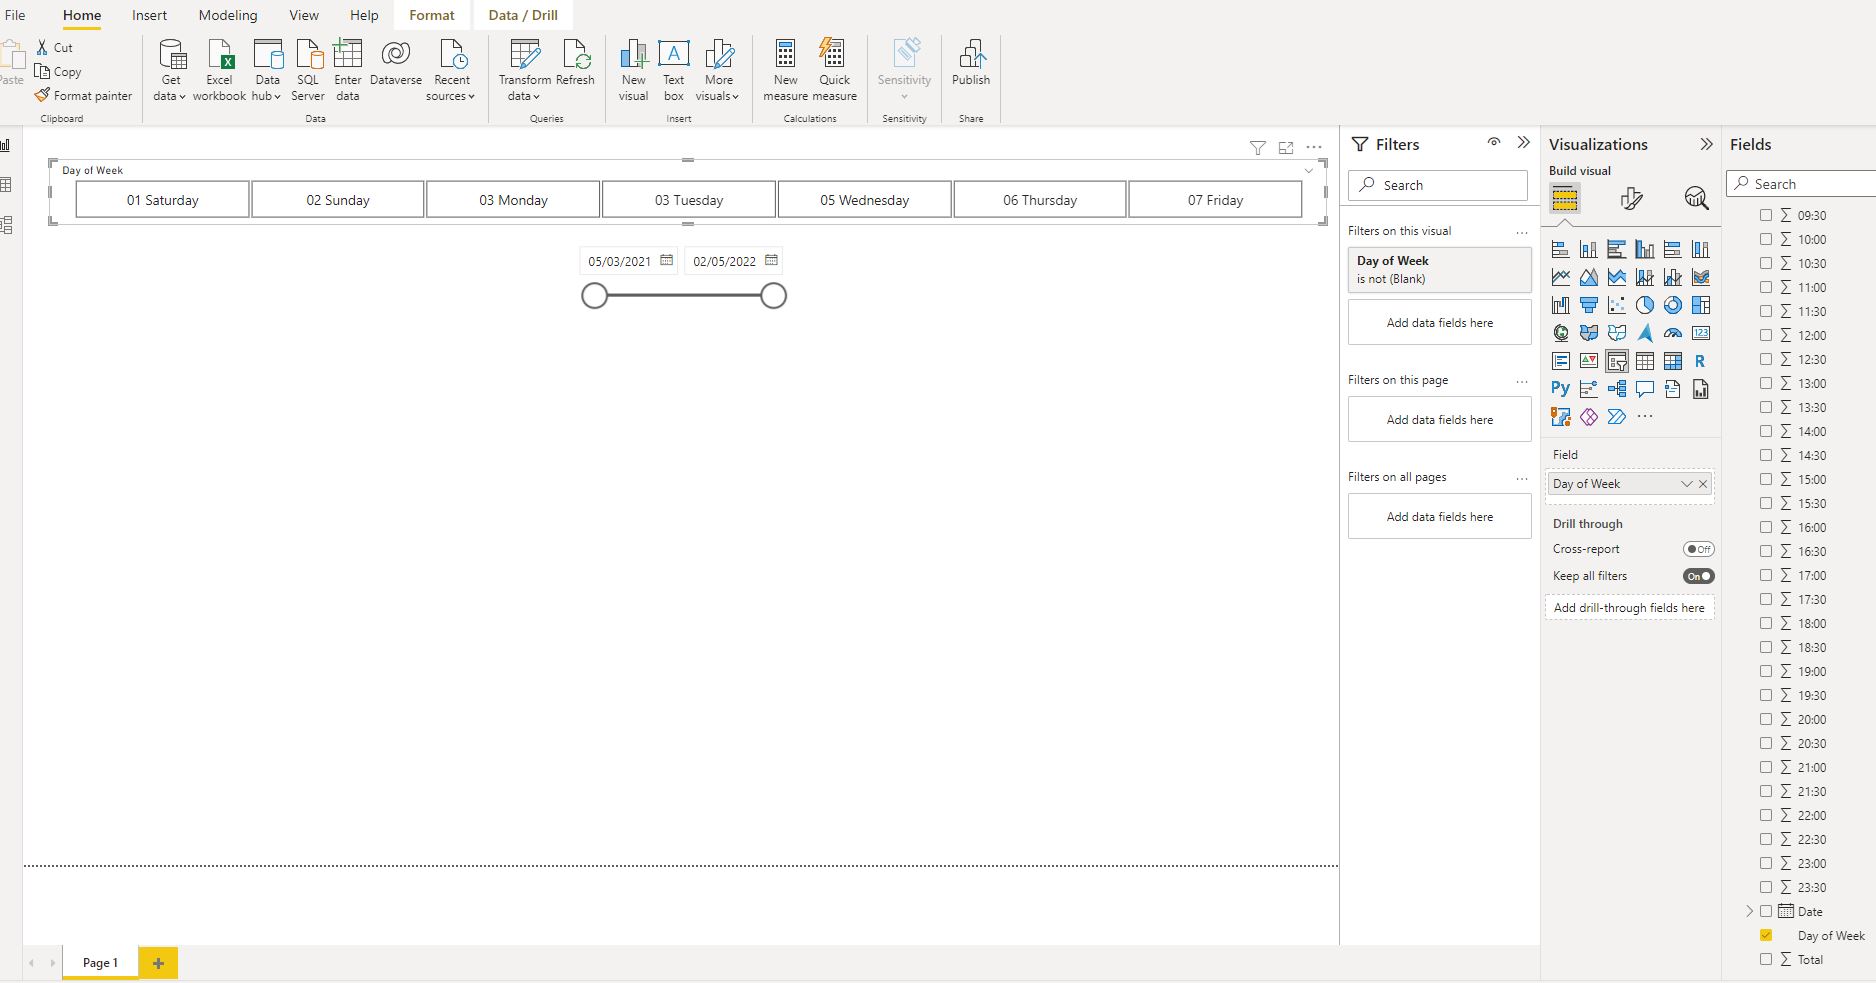
Task: Insert a Text box
Action: 674,70
